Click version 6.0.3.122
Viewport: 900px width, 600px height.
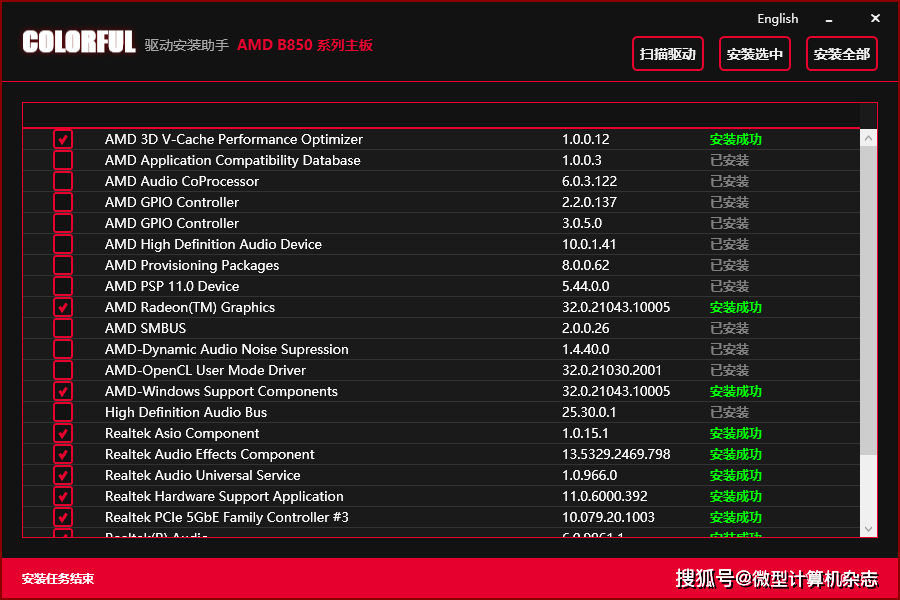(x=589, y=181)
